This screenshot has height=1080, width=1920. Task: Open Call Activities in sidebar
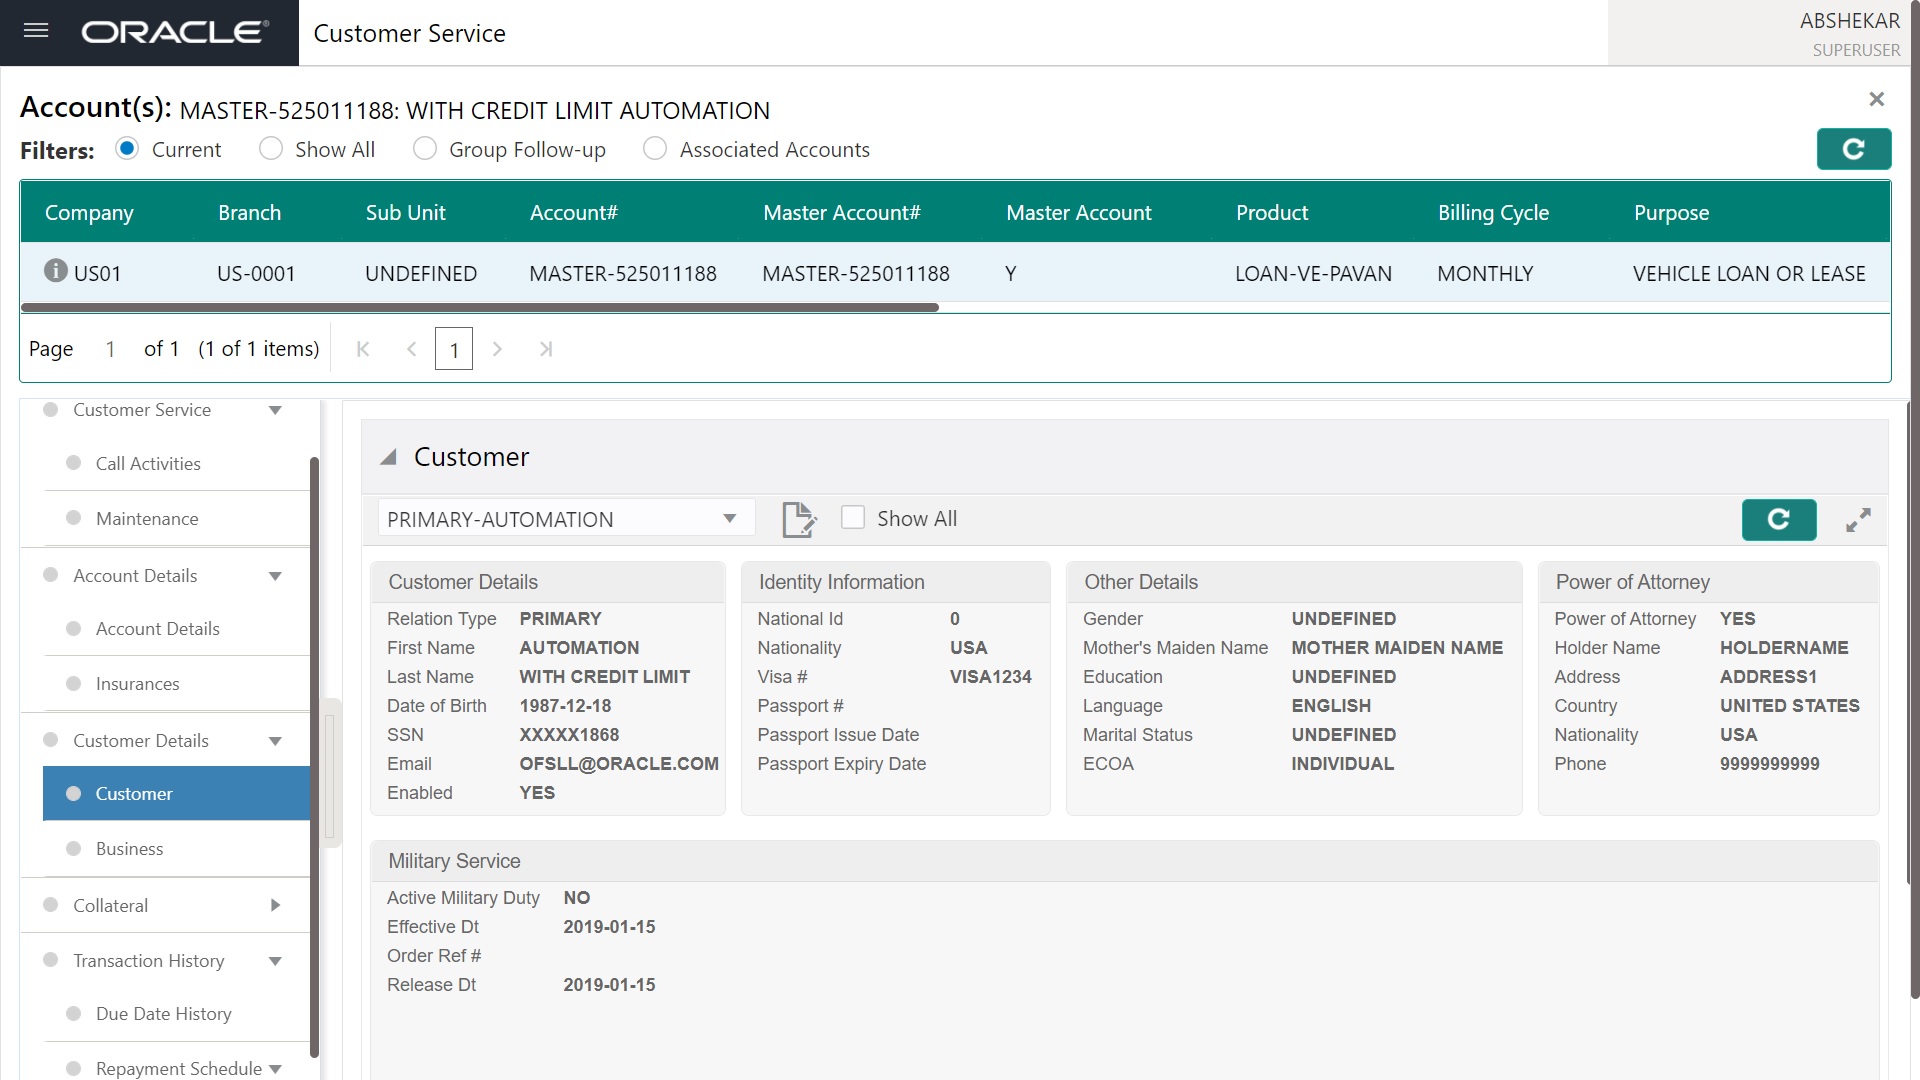[148, 463]
